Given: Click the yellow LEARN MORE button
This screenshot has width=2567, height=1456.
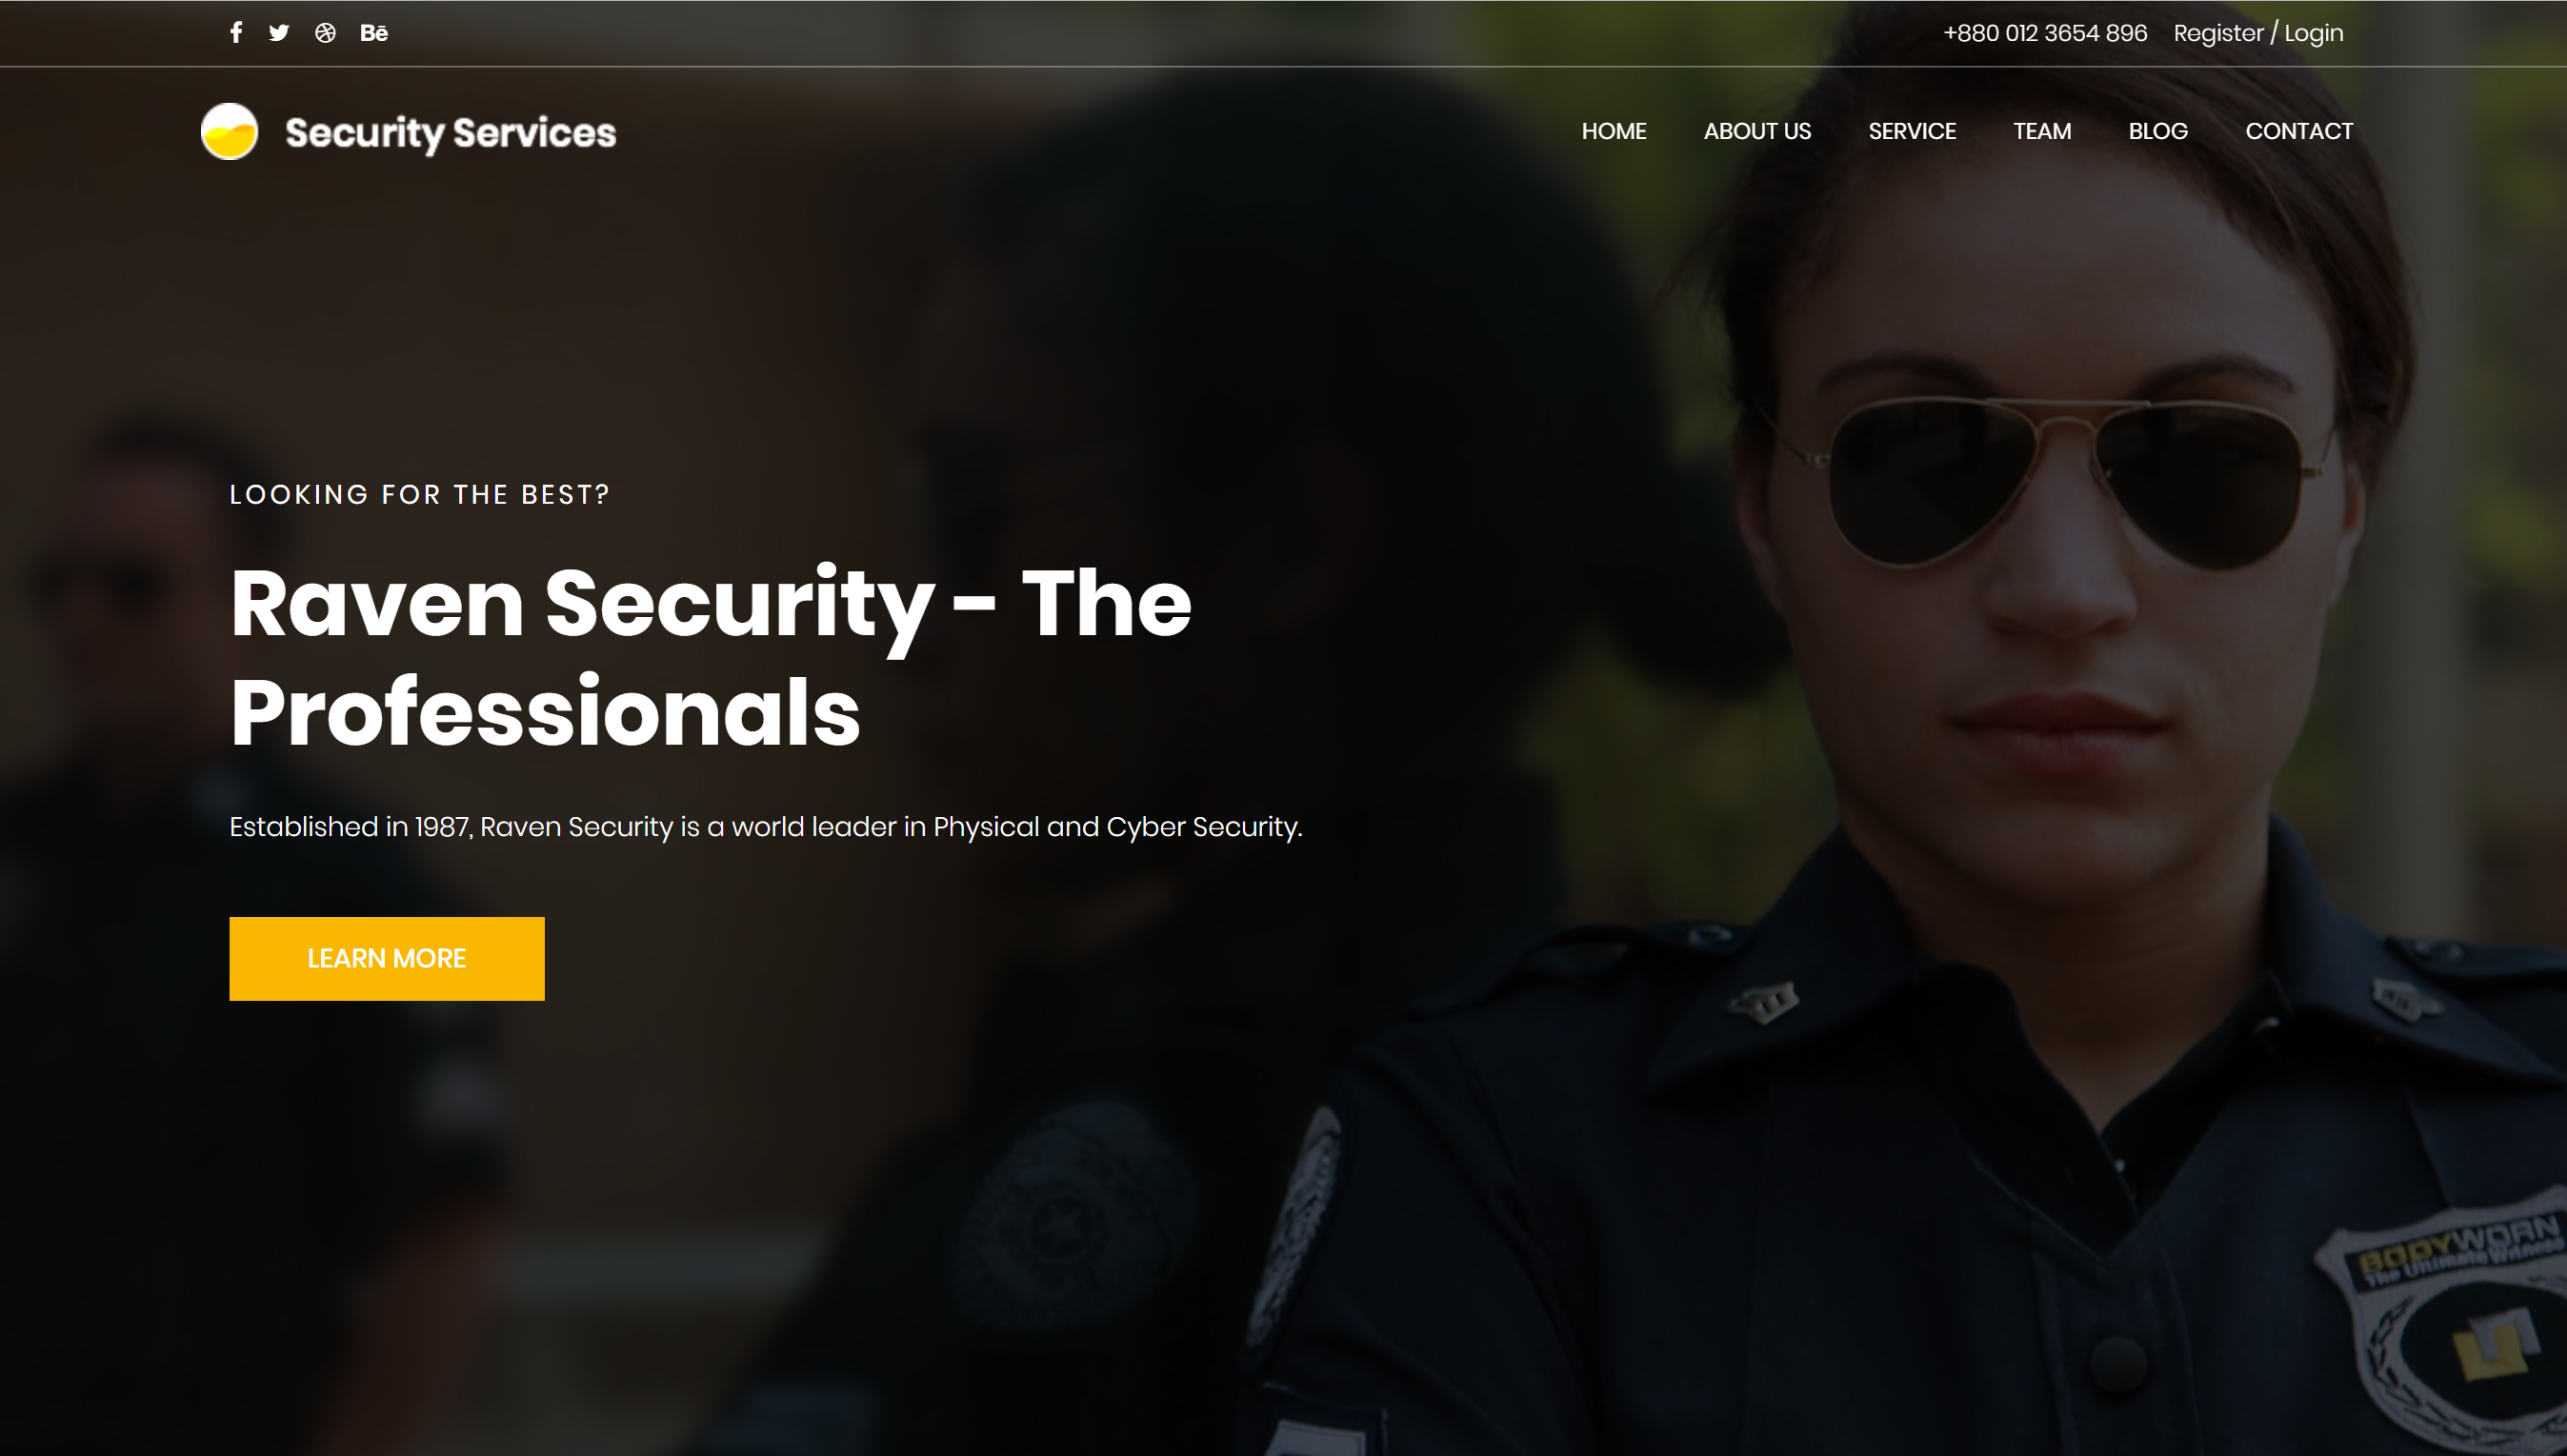Looking at the screenshot, I should click(x=387, y=958).
